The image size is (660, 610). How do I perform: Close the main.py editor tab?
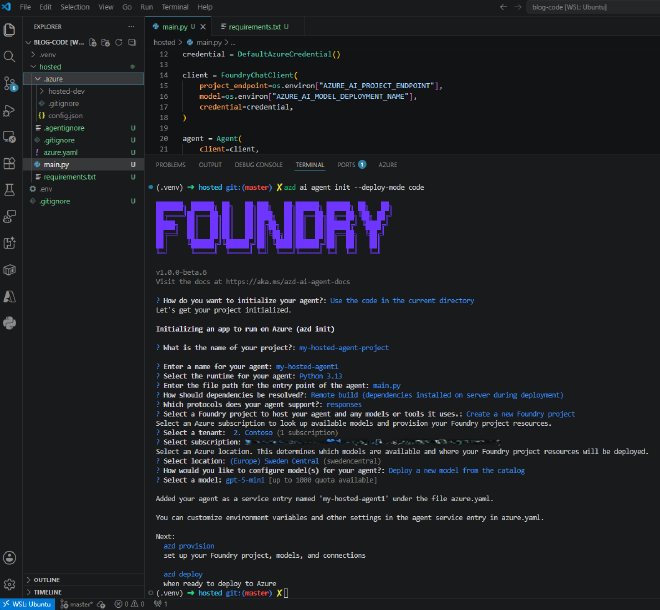click(203, 27)
